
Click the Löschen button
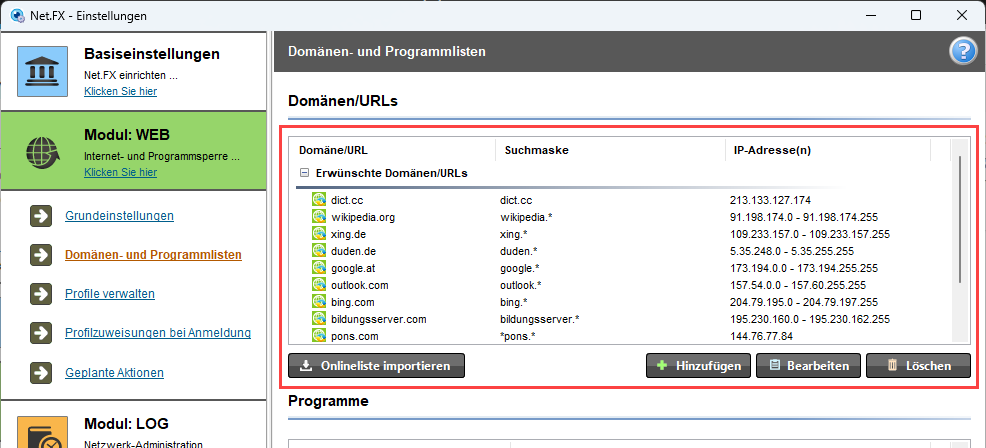[x=918, y=366]
